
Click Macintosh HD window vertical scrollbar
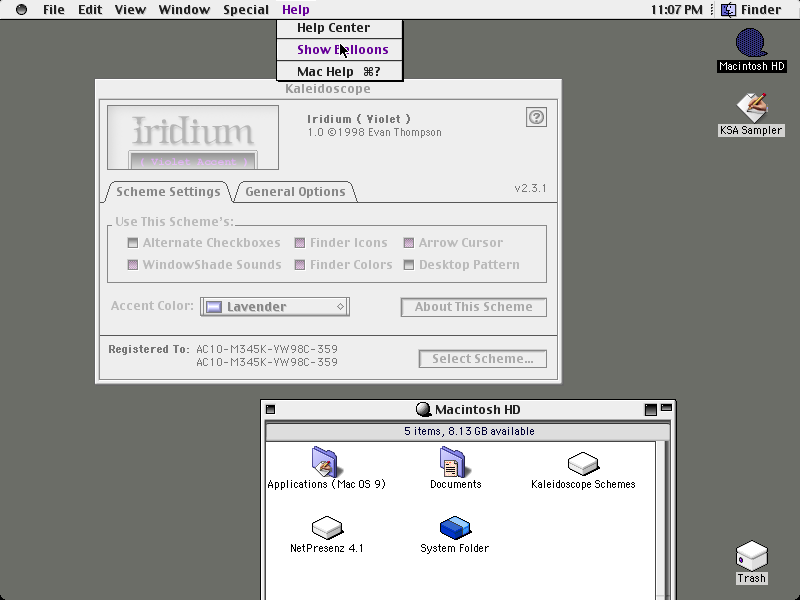[x=661, y=520]
